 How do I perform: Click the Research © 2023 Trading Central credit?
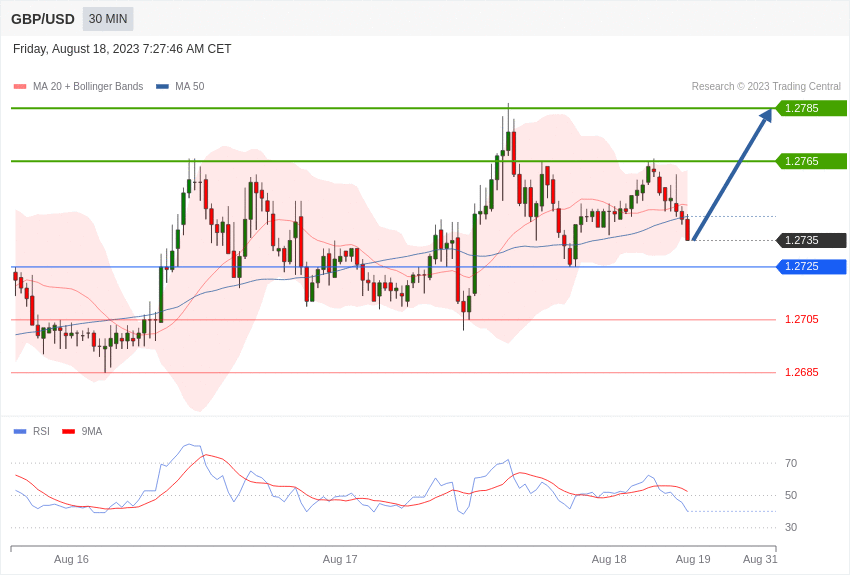click(x=766, y=86)
